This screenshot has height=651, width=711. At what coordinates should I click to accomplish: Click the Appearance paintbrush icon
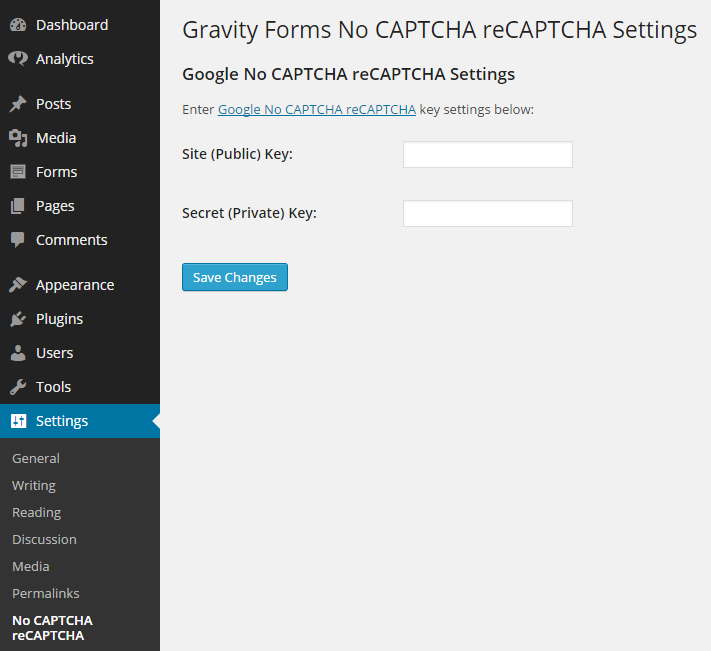[18, 285]
